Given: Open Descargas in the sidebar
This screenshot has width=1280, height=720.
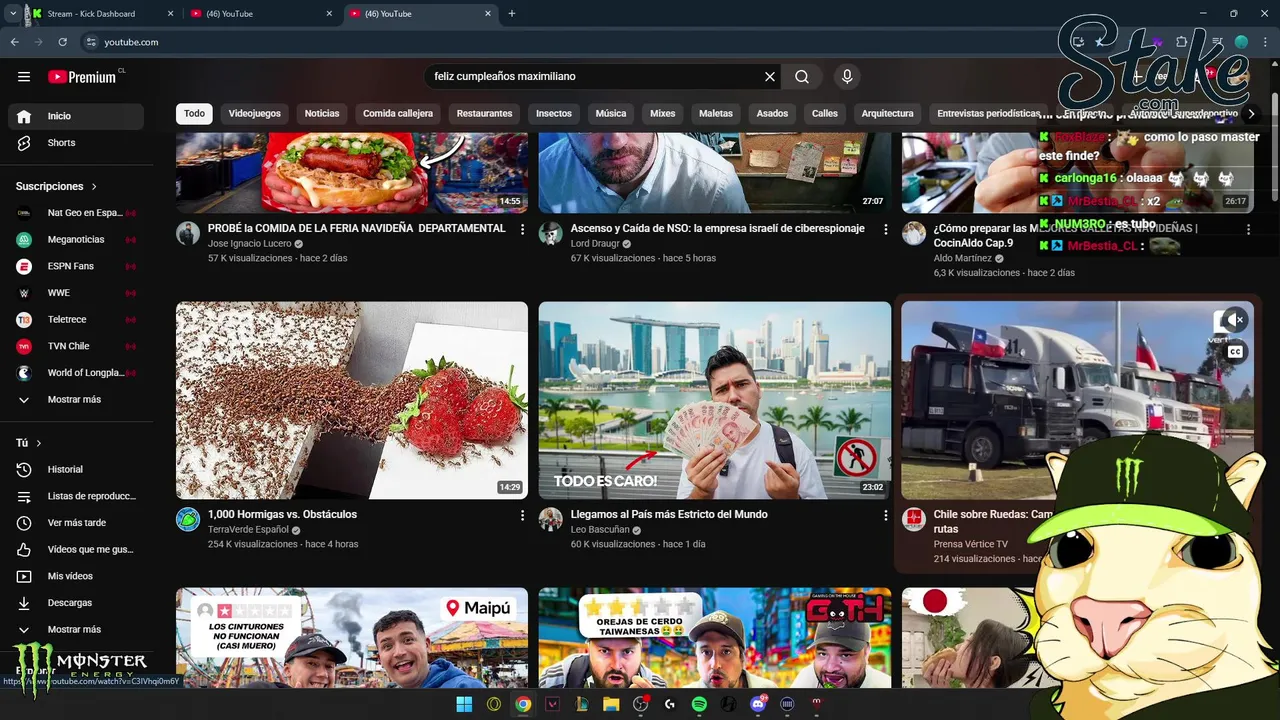Looking at the screenshot, I should point(76,603).
